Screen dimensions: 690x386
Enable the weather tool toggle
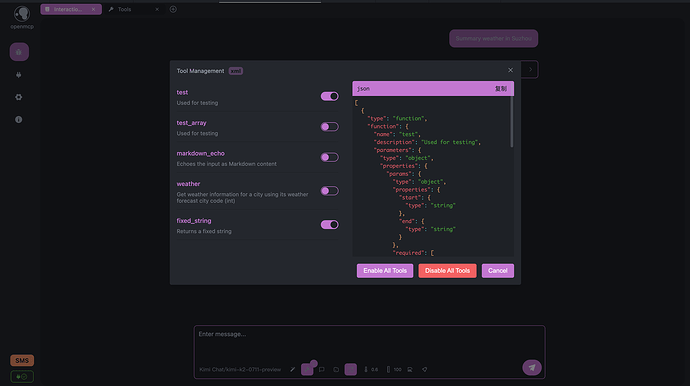330,191
